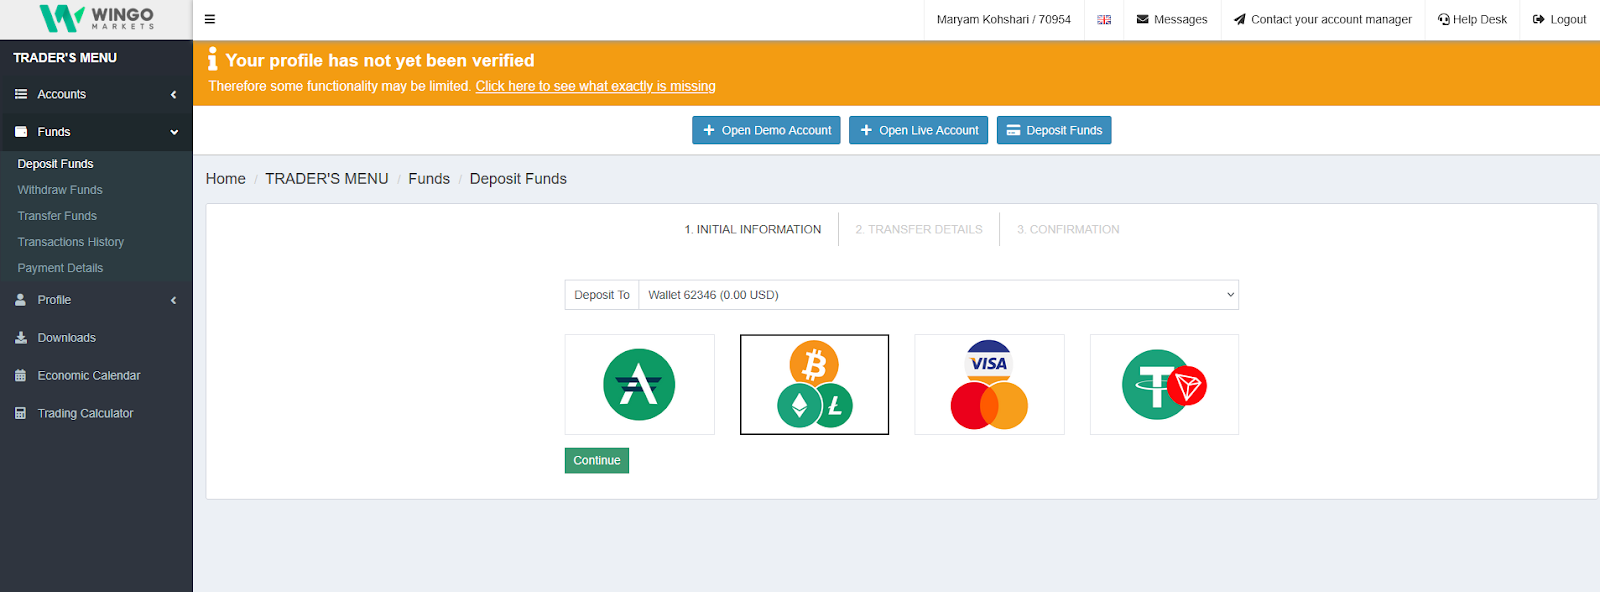Click the link showing what is missing
Image resolution: width=1600 pixels, height=592 pixels.
pyautogui.click(x=595, y=86)
